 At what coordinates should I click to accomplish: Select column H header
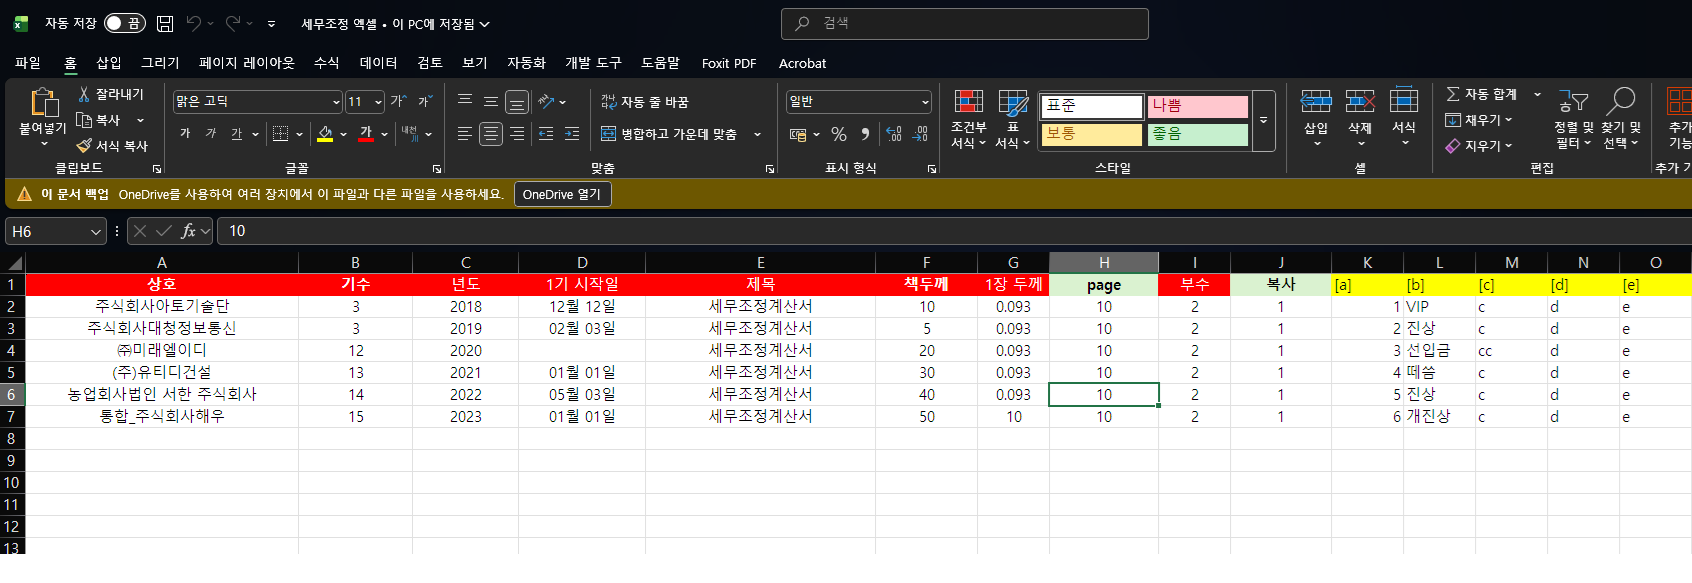pyautogui.click(x=1104, y=263)
